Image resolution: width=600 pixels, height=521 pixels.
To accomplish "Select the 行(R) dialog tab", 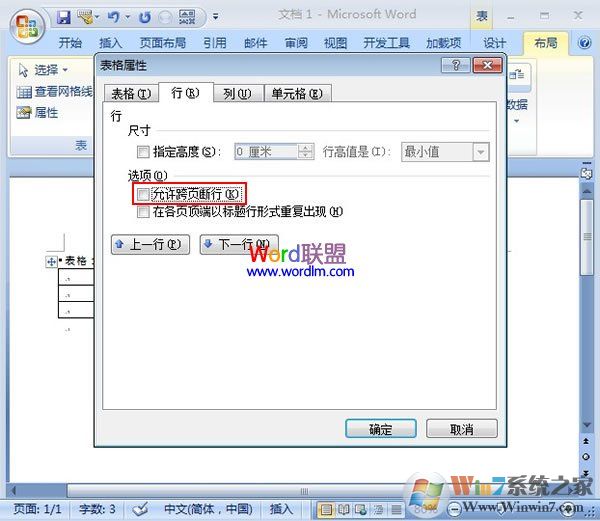I will coord(186,93).
